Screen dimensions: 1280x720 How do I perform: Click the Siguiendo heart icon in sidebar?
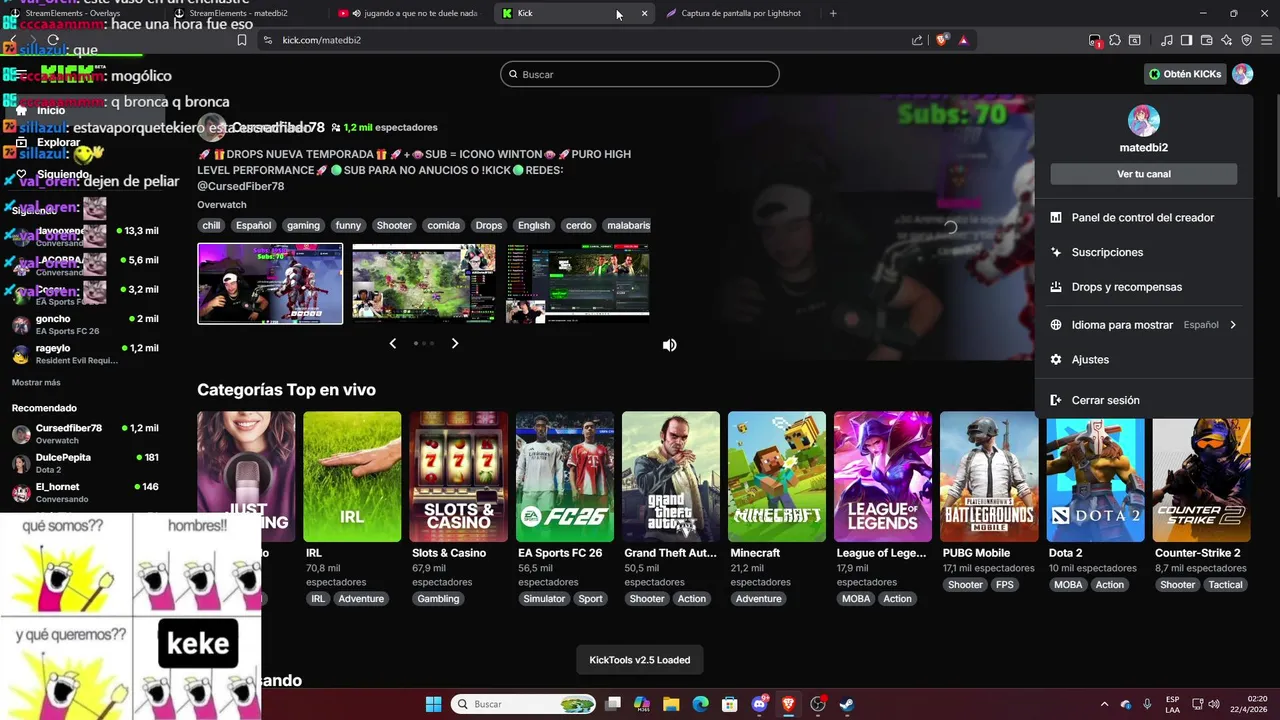[x=21, y=174]
